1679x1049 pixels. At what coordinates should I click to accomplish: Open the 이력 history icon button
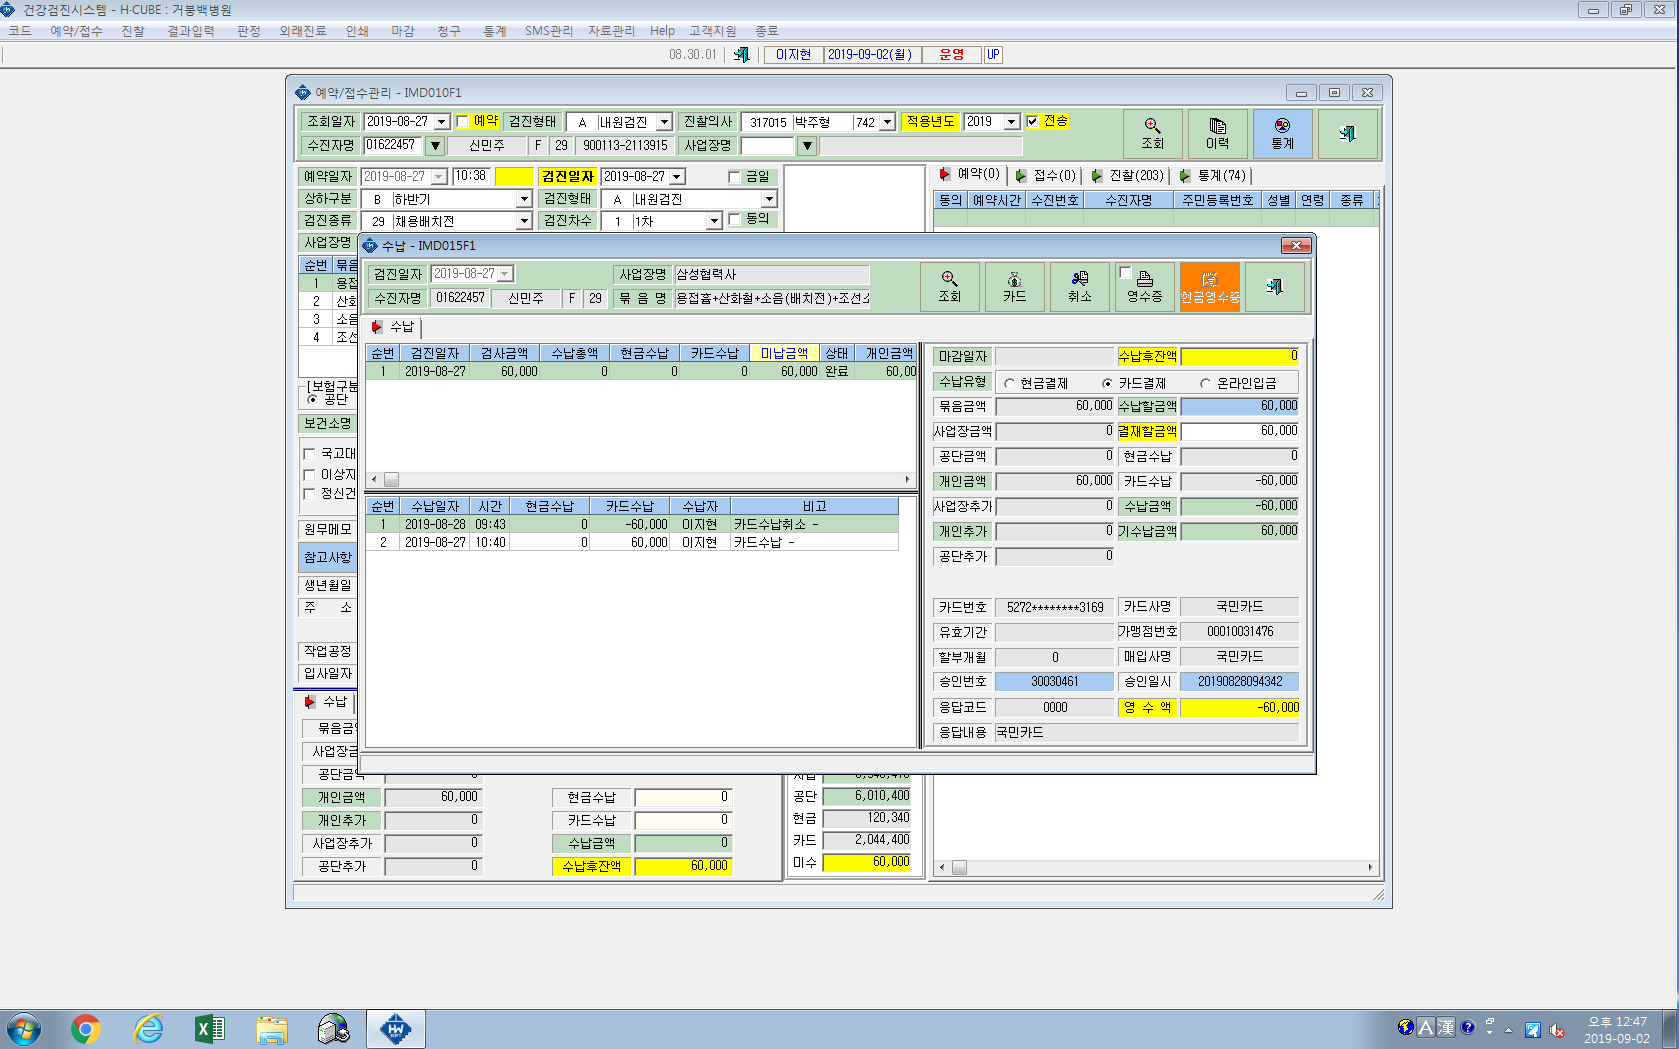tap(1217, 134)
